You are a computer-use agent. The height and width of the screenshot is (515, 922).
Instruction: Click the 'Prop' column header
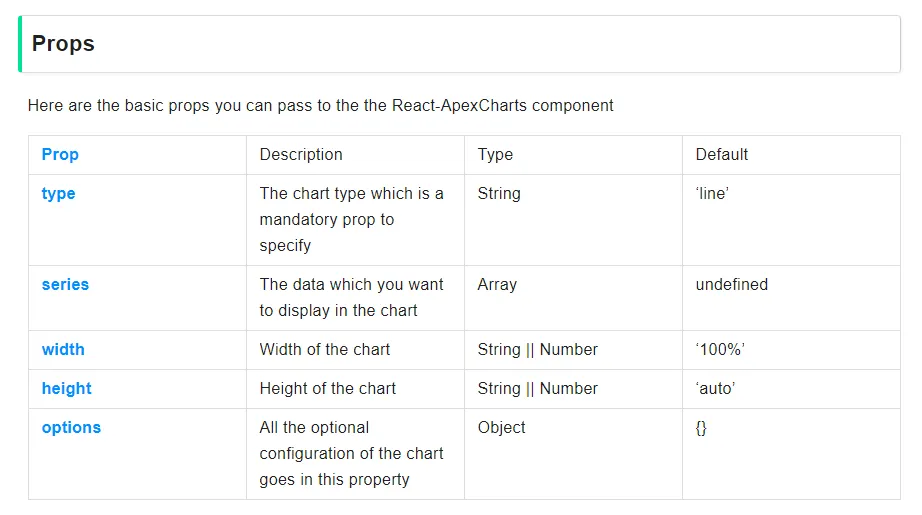pyautogui.click(x=60, y=155)
